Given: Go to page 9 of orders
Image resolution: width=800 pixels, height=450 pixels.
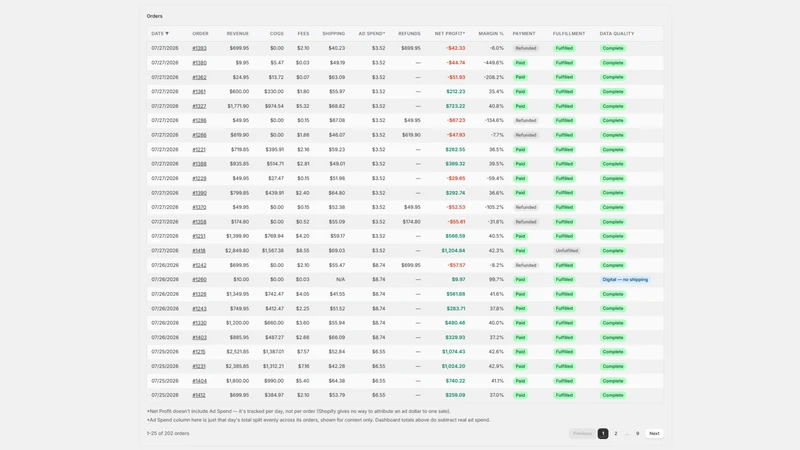Looking at the screenshot, I should [637, 433].
